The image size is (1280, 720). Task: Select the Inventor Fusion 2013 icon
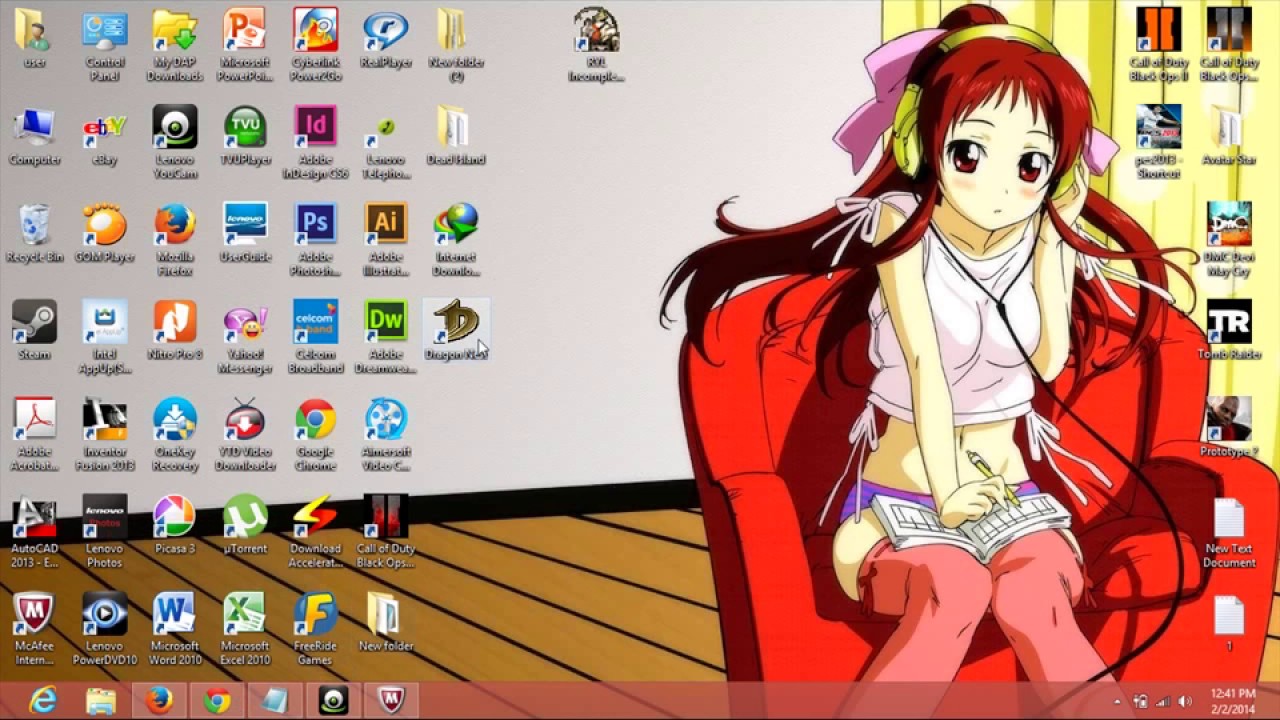[x=105, y=435]
